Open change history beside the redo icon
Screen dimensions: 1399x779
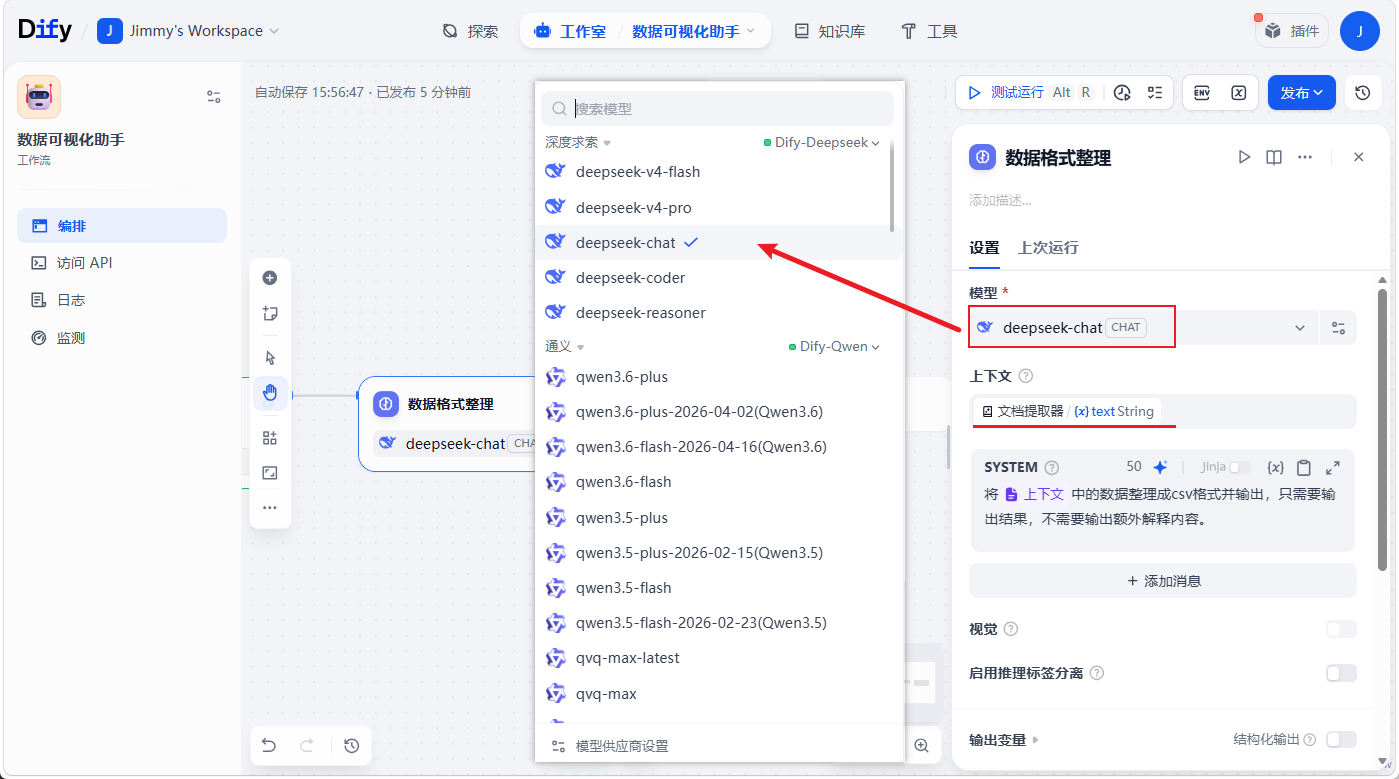pos(351,745)
